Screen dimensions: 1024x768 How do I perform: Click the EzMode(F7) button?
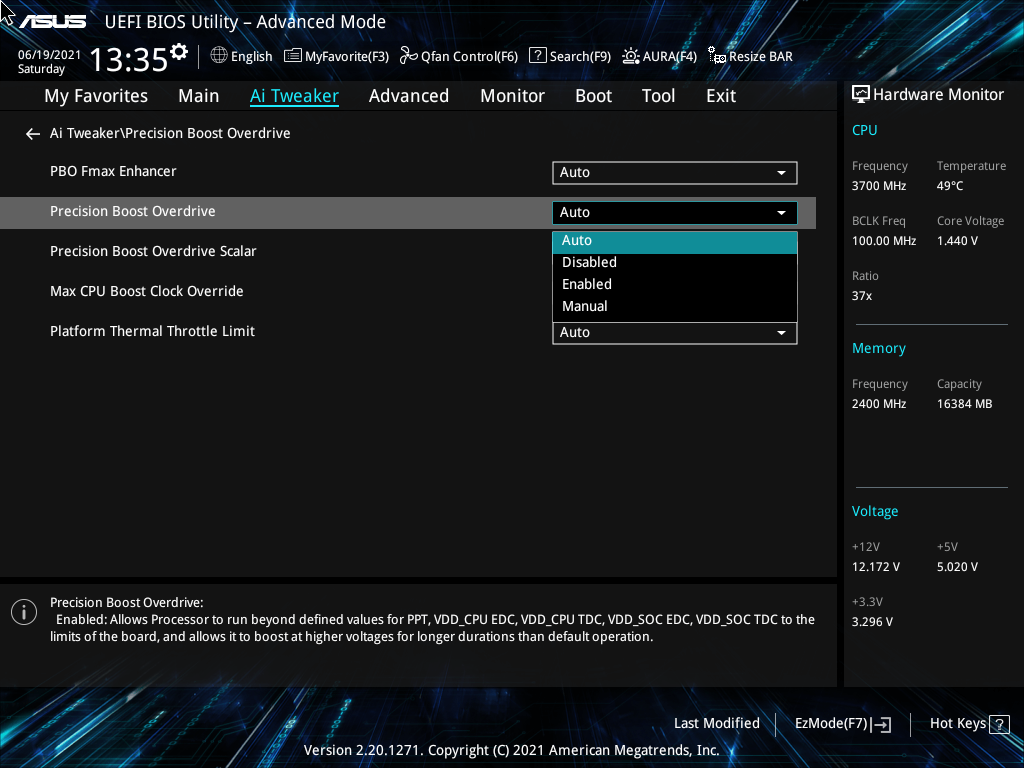[x=842, y=723]
